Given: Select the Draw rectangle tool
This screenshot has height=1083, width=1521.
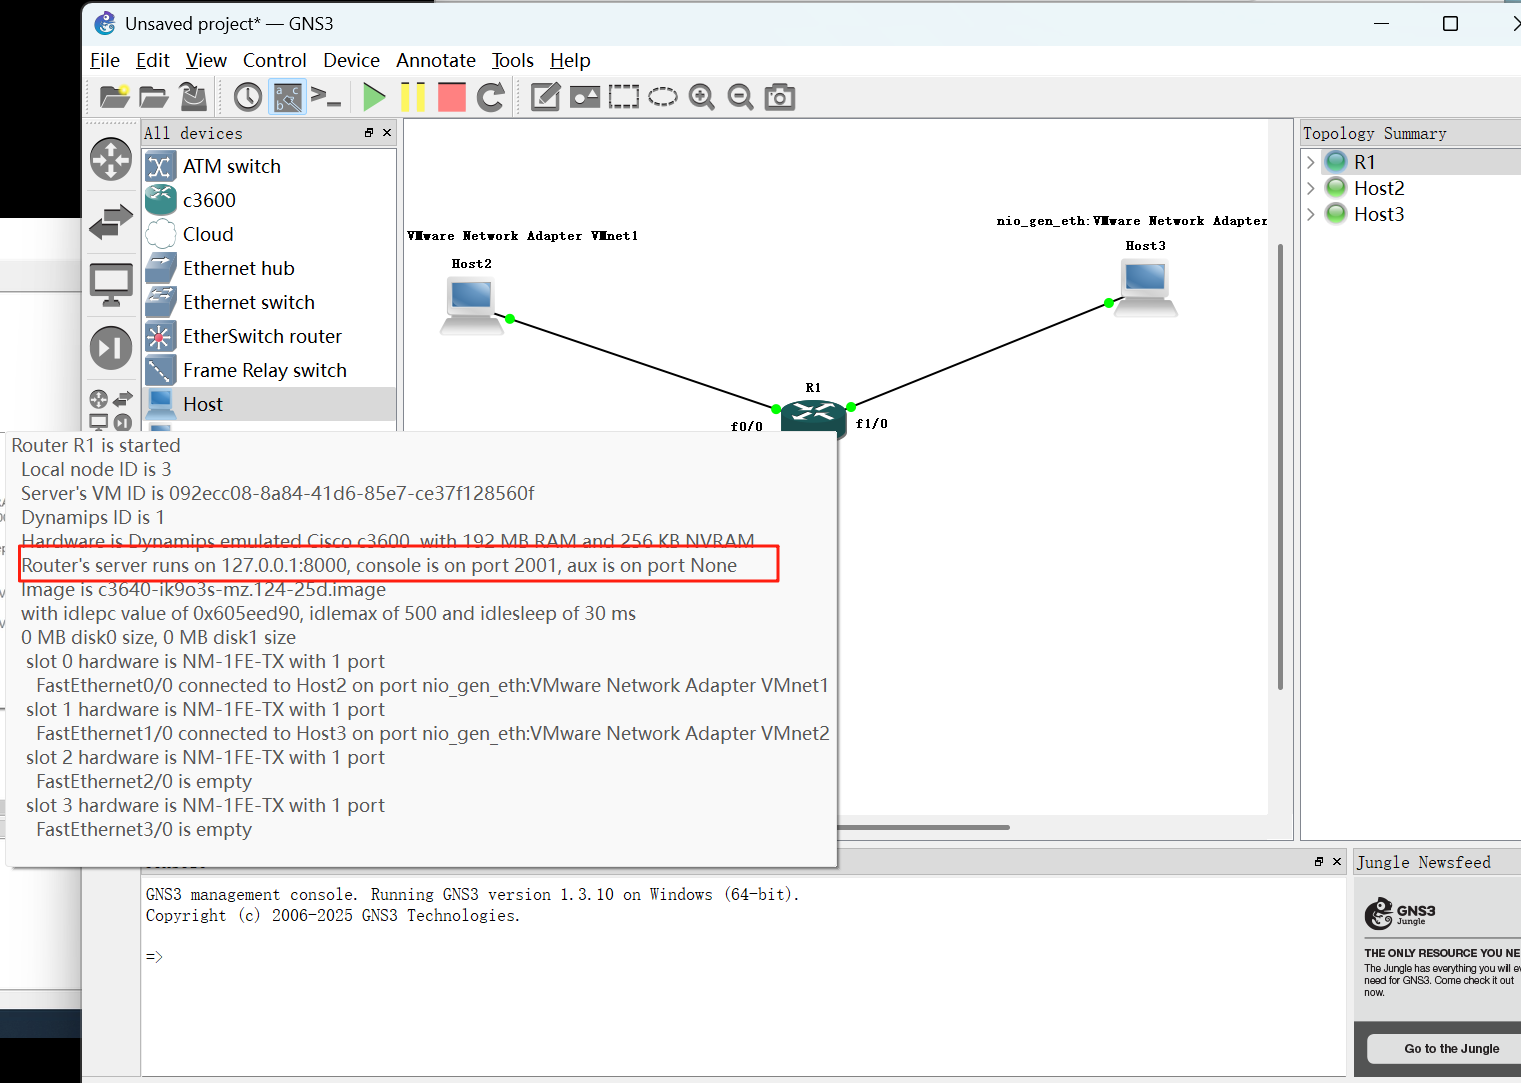Looking at the screenshot, I should [624, 97].
